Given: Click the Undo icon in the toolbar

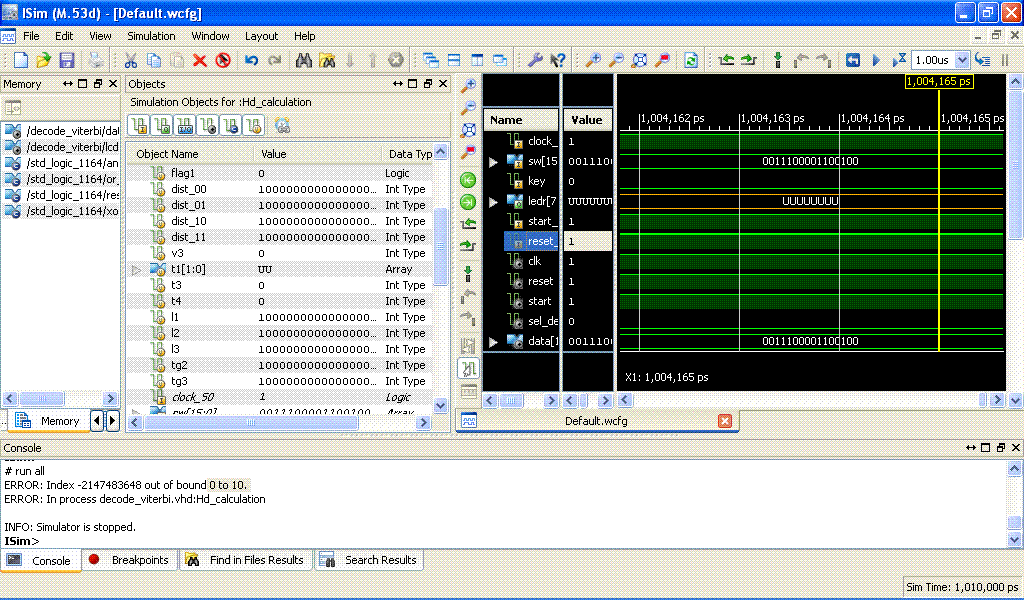Looking at the screenshot, I should click(x=251, y=60).
